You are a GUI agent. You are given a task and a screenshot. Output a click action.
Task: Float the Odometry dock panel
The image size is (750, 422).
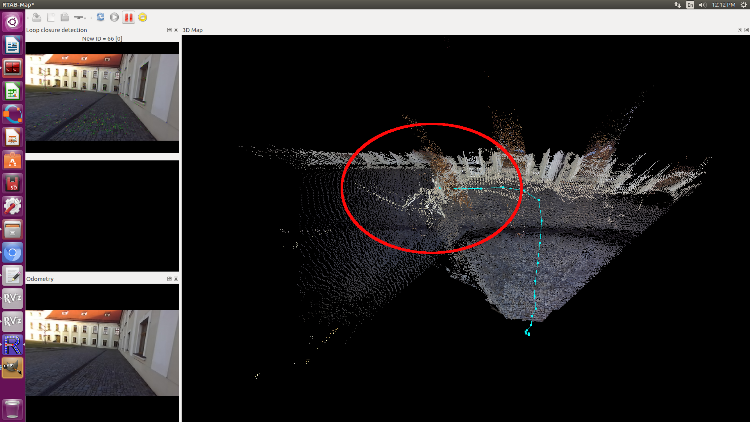click(168, 279)
